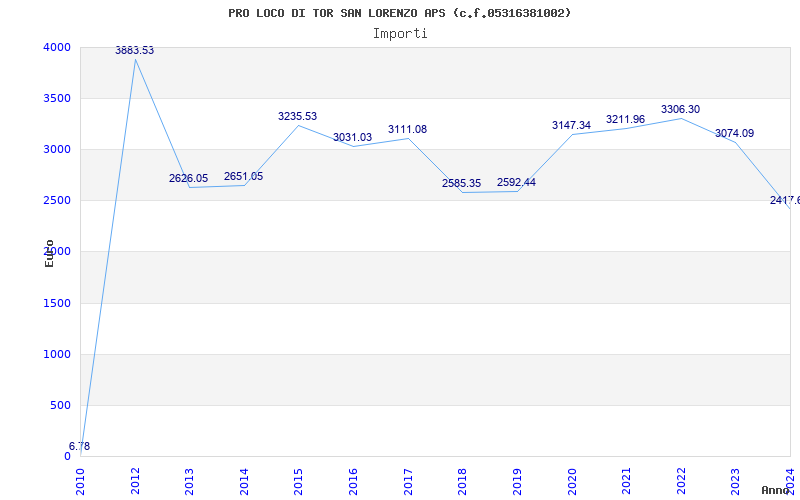
Task: Select the 2592.44 data label
Action: coord(516,183)
